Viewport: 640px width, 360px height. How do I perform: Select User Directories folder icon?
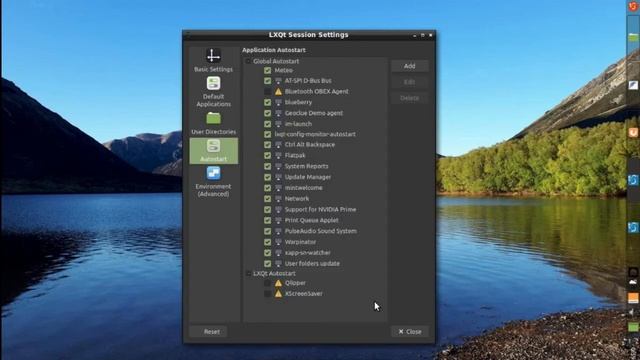click(213, 118)
